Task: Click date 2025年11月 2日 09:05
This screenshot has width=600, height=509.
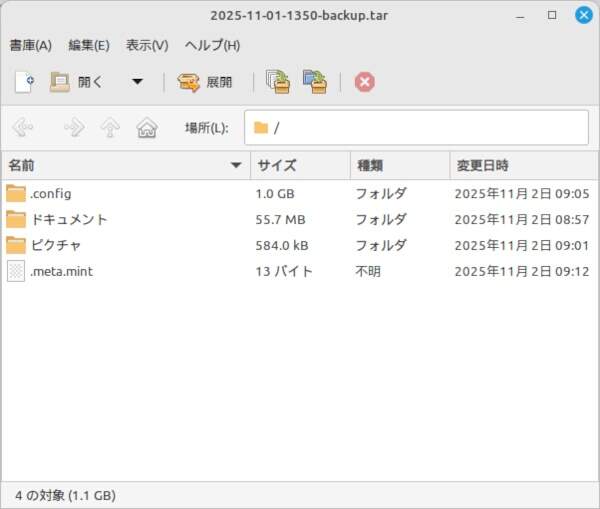Action: pyautogui.click(x=522, y=194)
